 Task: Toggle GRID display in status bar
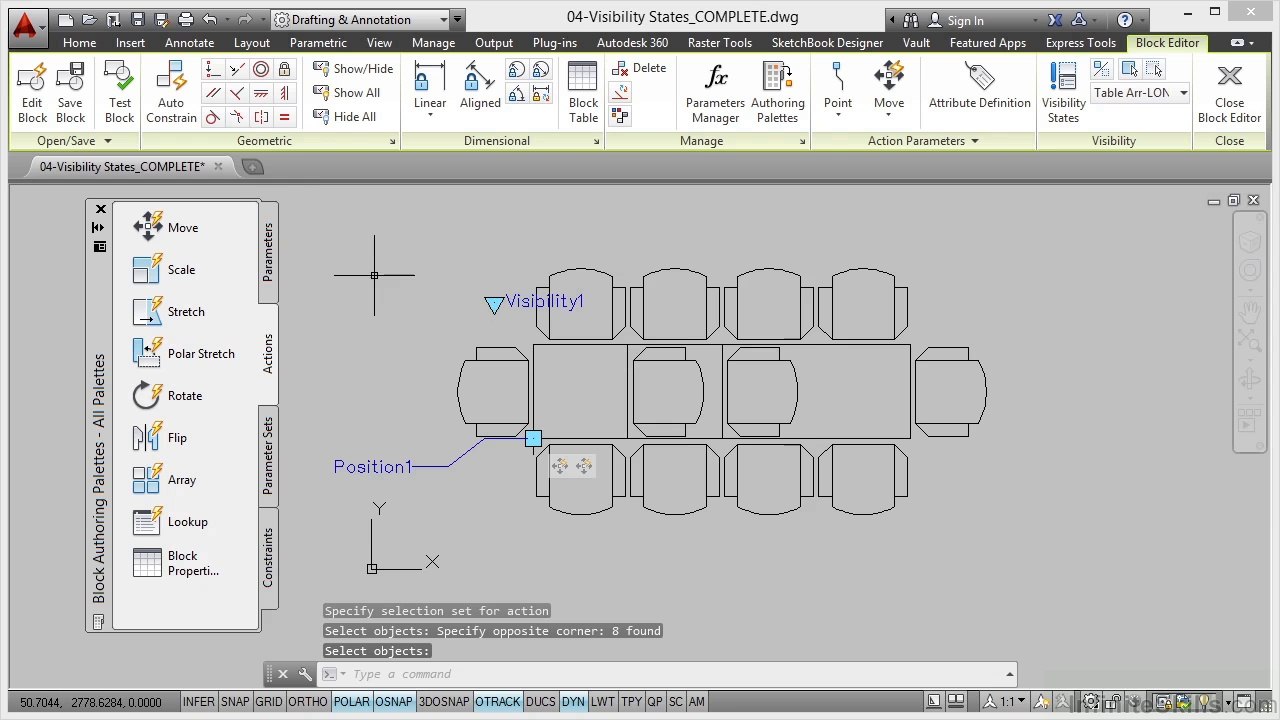pyautogui.click(x=269, y=702)
